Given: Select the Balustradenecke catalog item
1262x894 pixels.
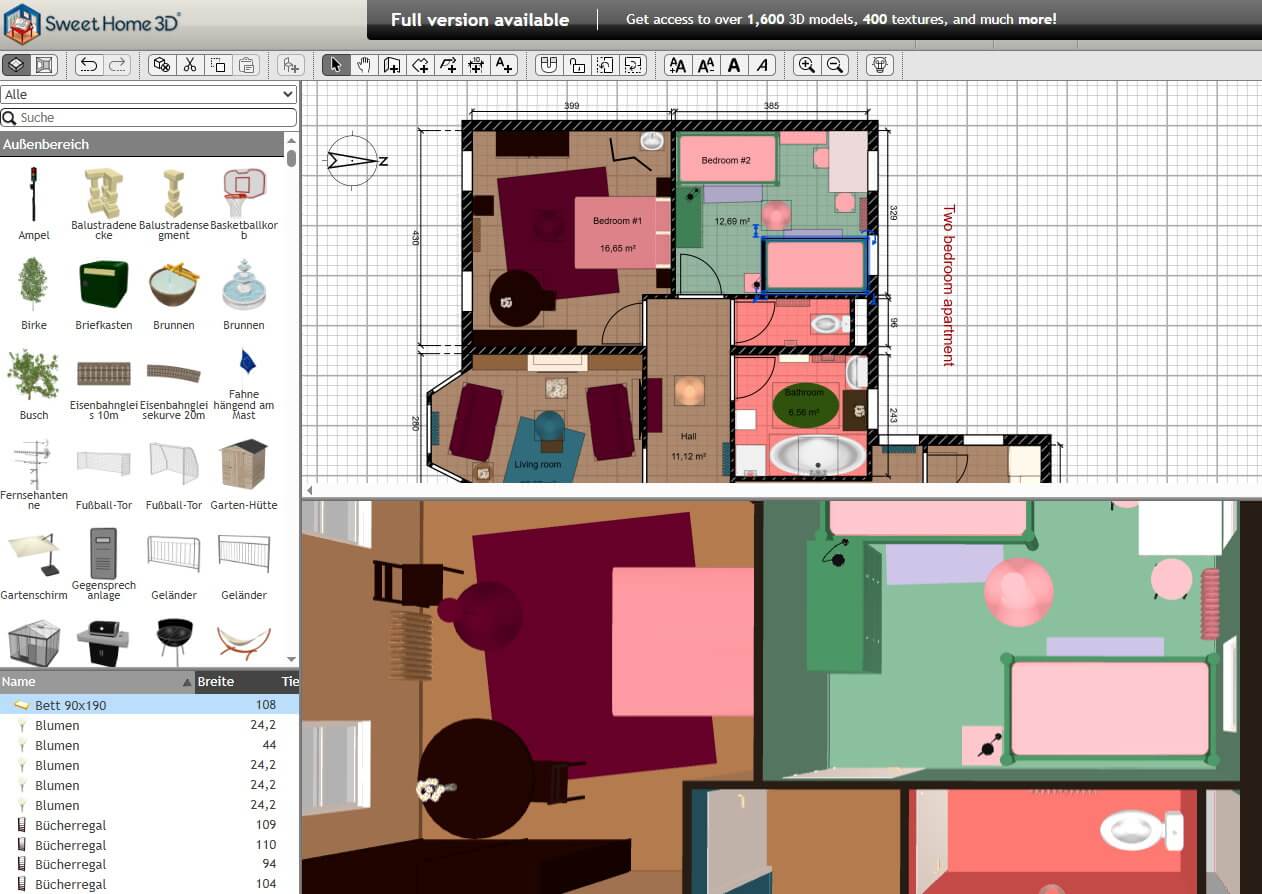Looking at the screenshot, I should click(x=104, y=205).
